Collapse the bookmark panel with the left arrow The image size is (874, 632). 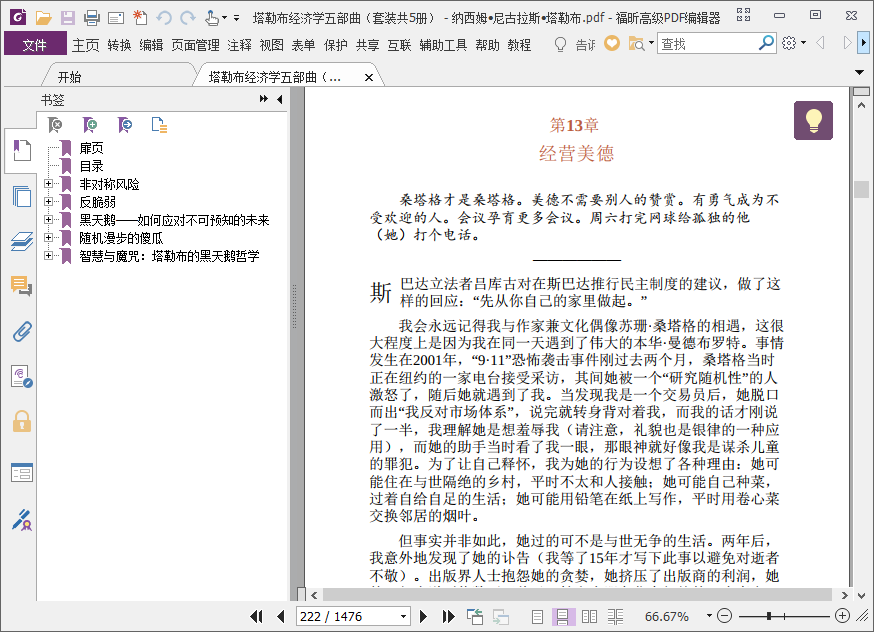point(280,99)
